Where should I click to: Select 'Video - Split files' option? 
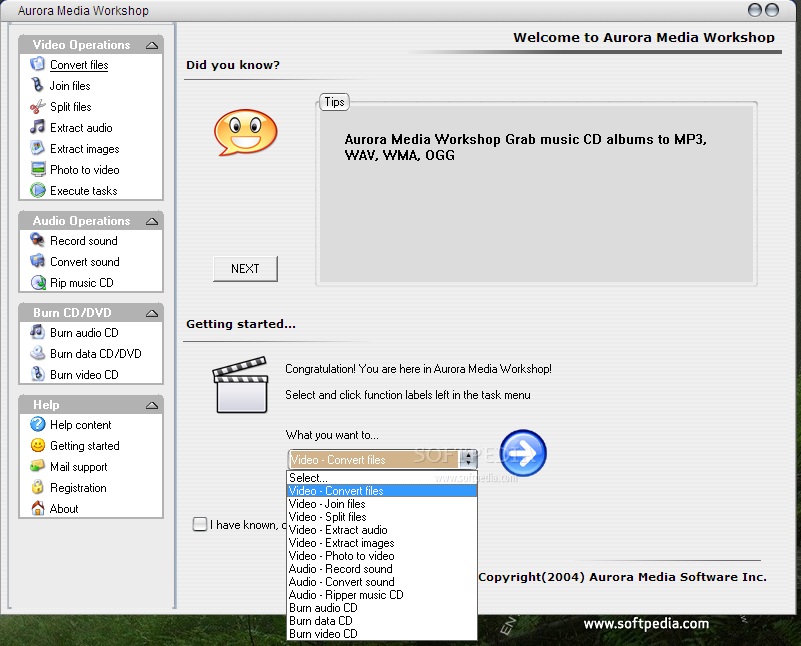382,517
